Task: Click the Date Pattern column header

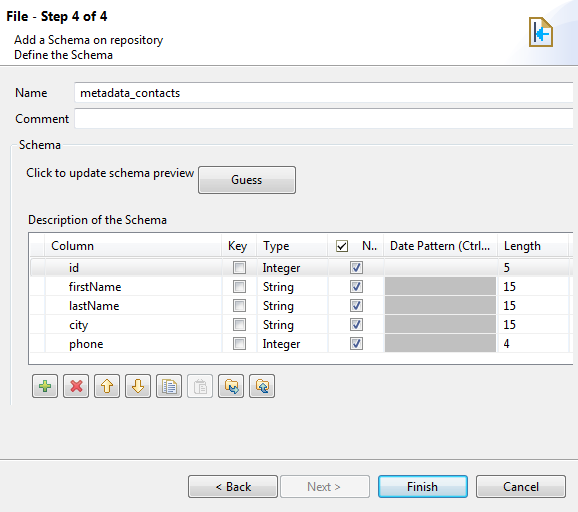Action: (x=441, y=246)
